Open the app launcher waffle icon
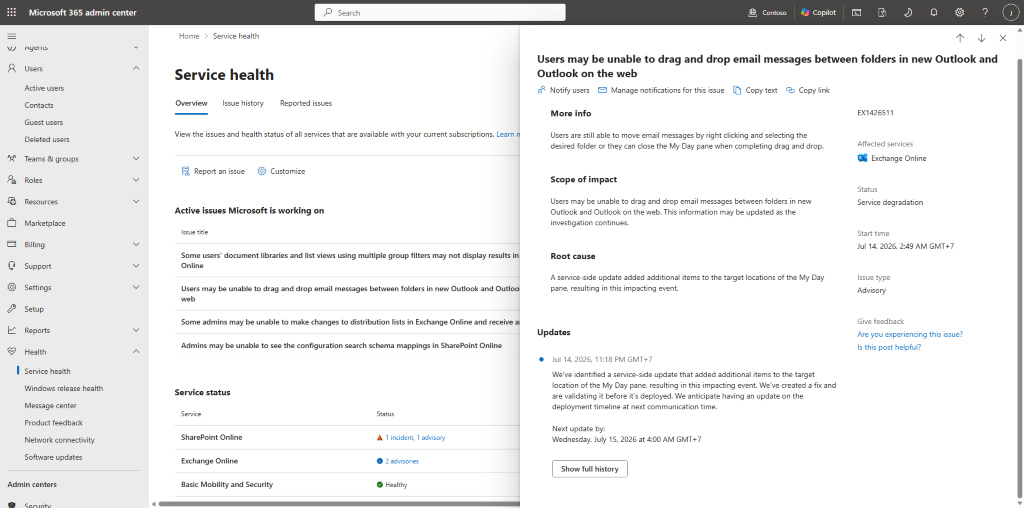The image size is (1024, 508). tap(12, 12)
